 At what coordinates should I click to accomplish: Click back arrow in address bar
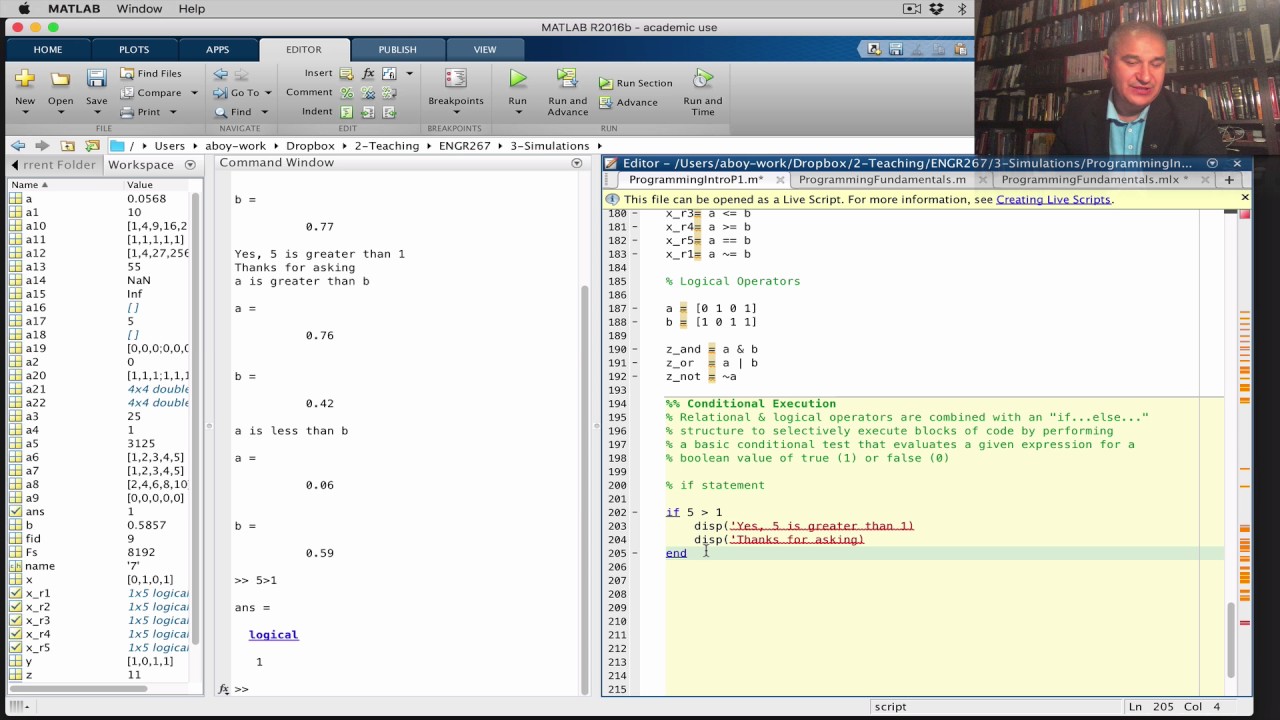tap(18, 146)
